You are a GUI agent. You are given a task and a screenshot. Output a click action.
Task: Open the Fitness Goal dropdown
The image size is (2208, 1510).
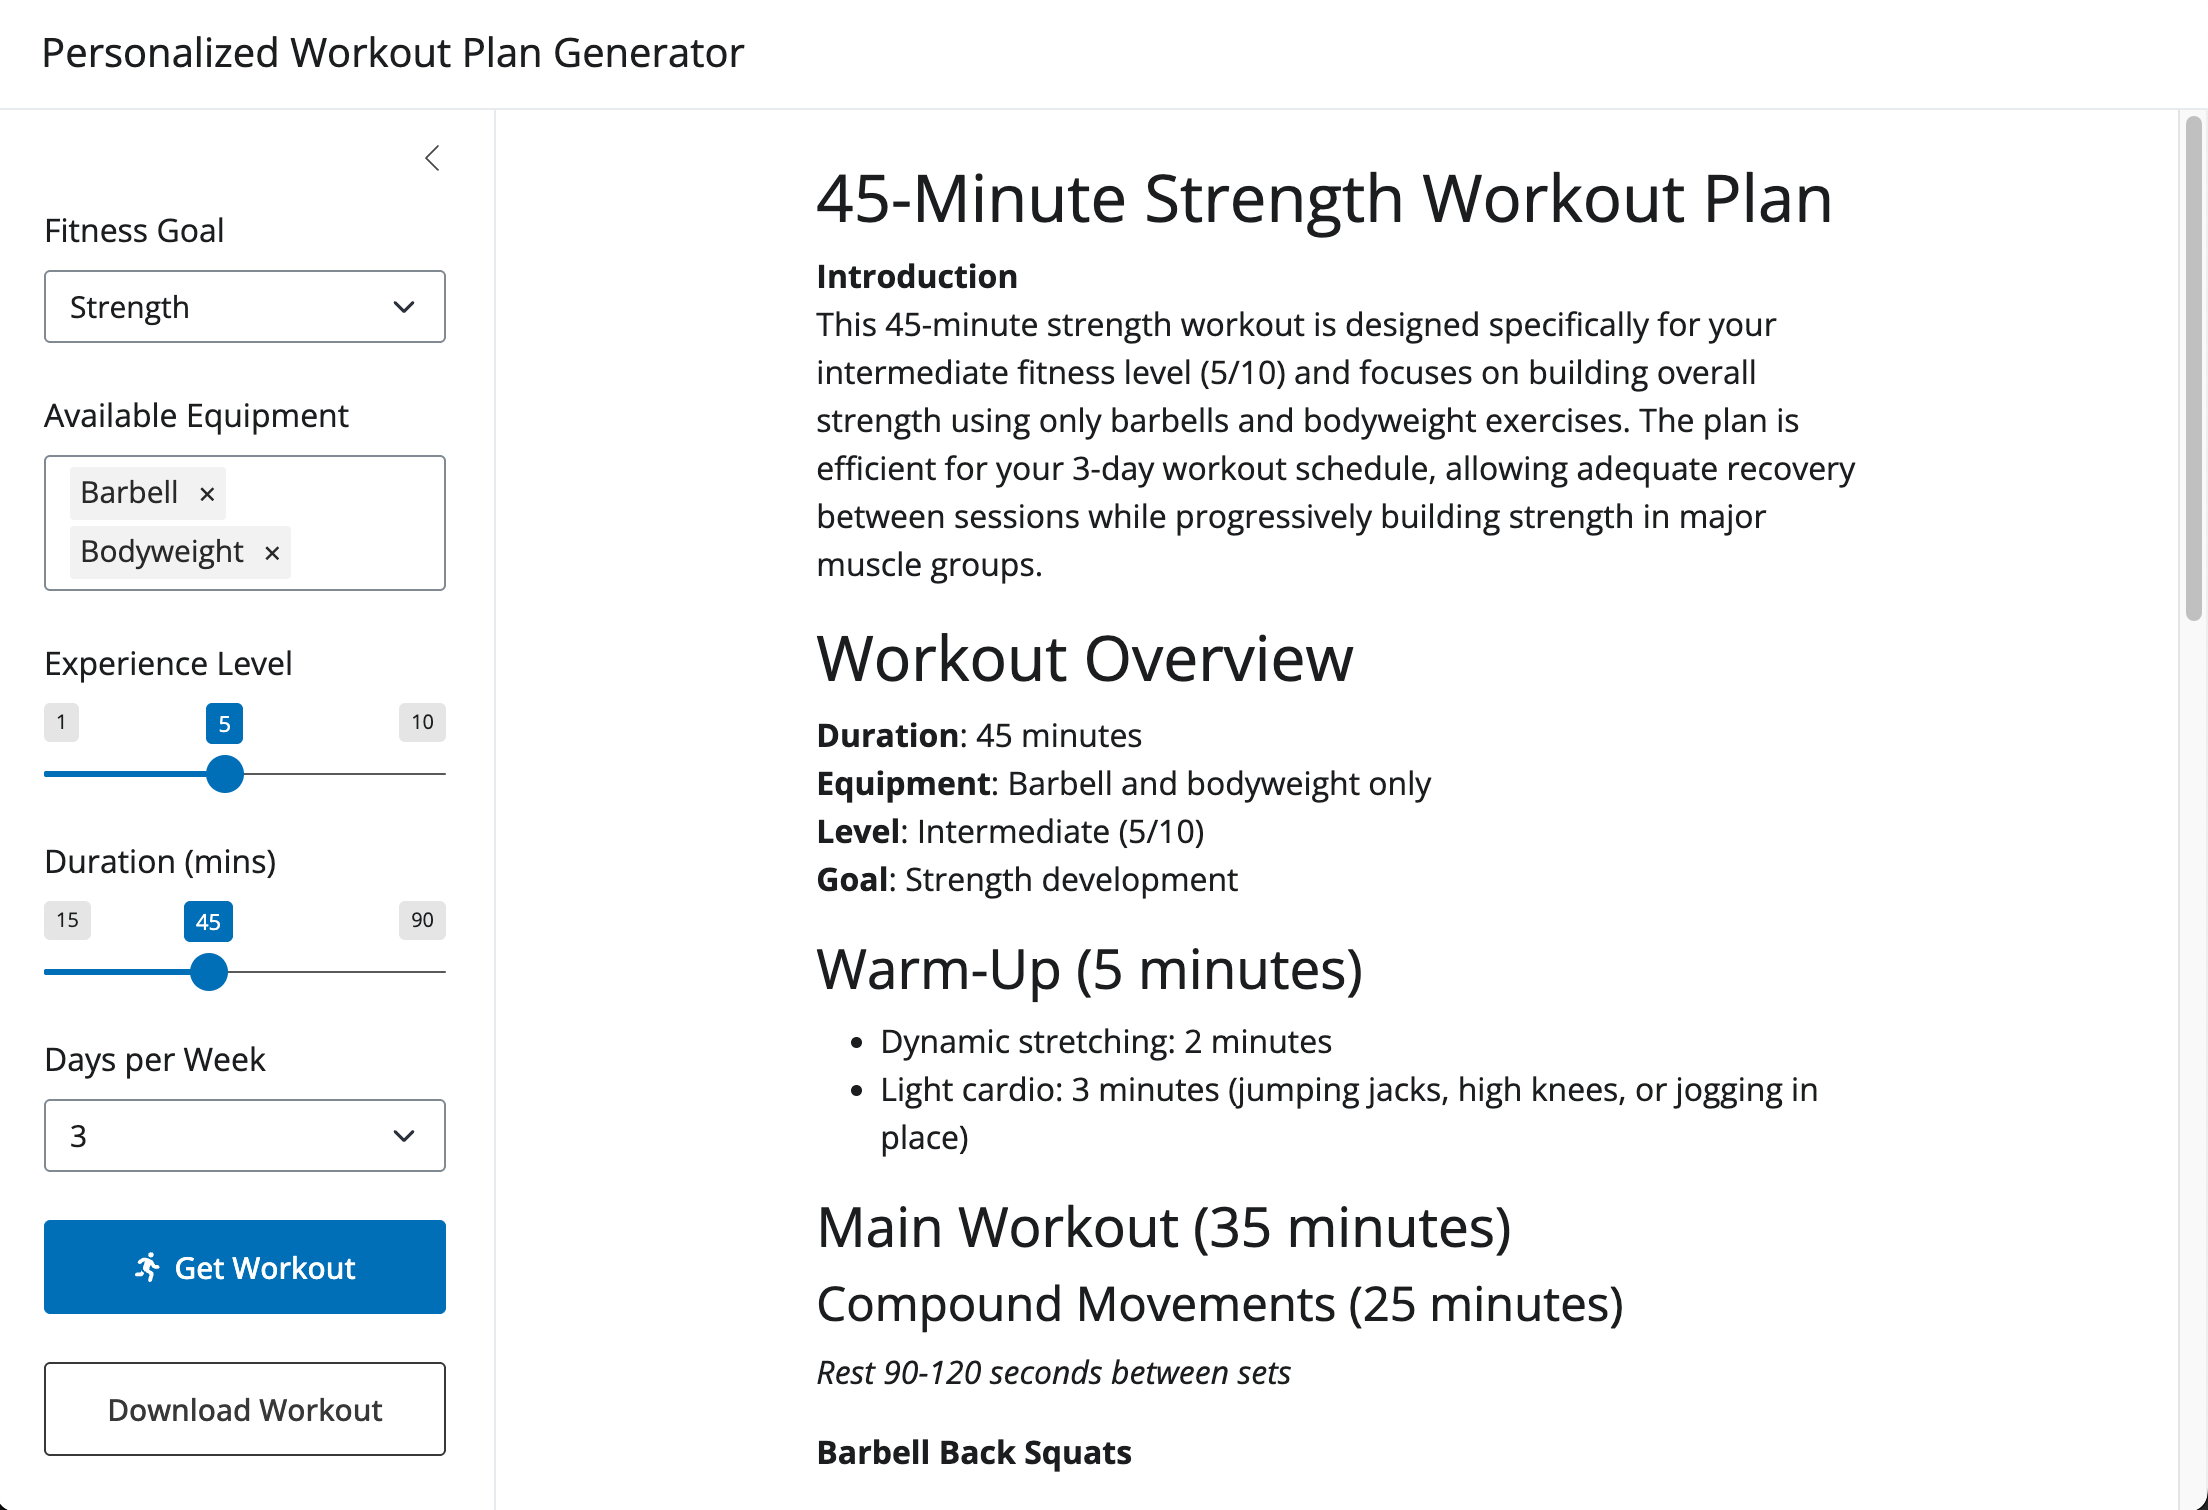point(244,307)
